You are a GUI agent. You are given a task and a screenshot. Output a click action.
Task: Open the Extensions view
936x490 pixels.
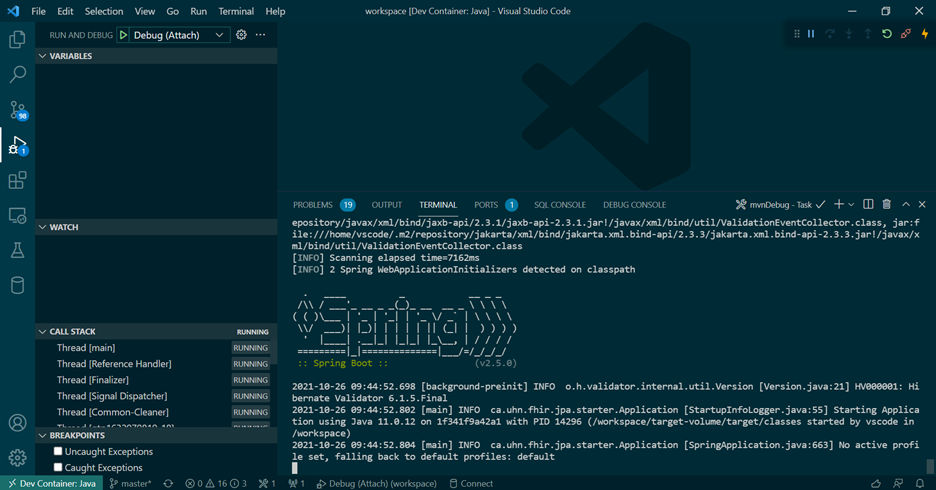(x=17, y=180)
